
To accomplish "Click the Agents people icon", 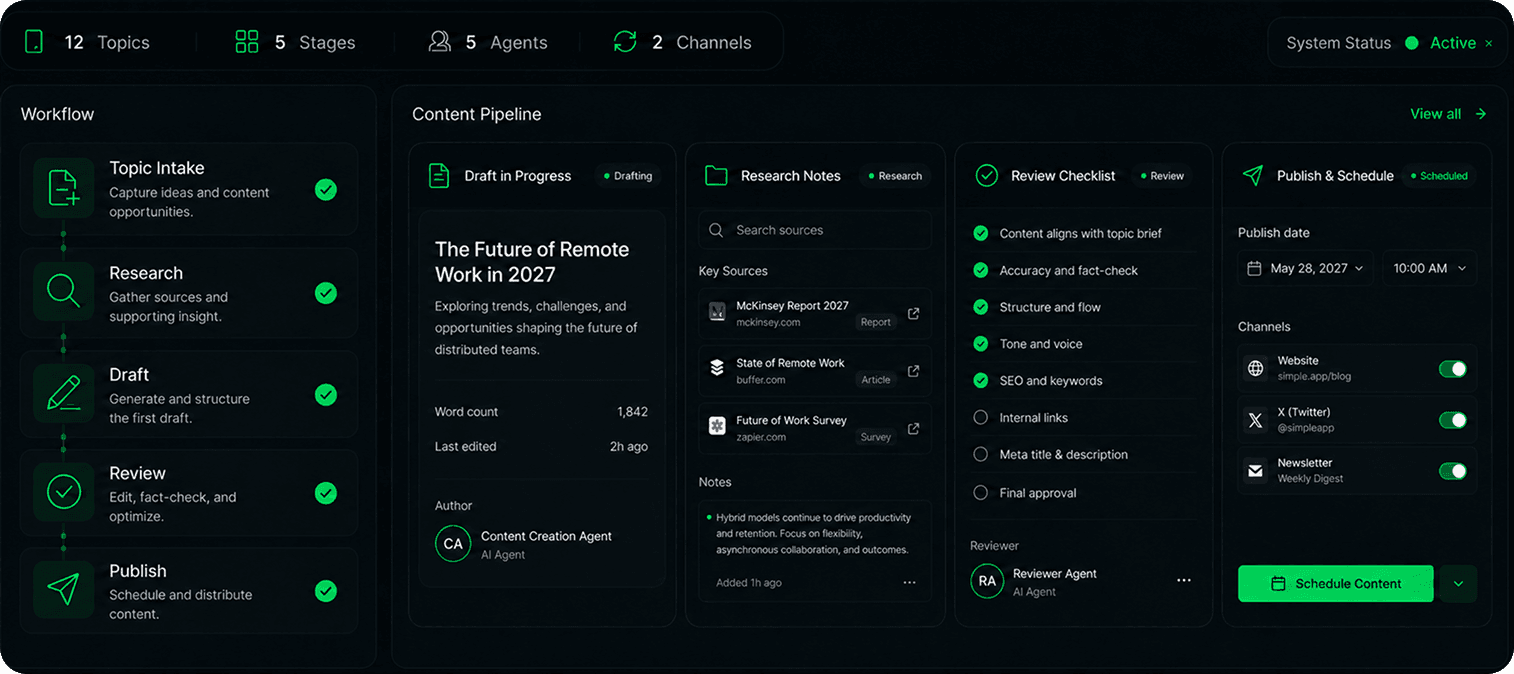I will (439, 42).
